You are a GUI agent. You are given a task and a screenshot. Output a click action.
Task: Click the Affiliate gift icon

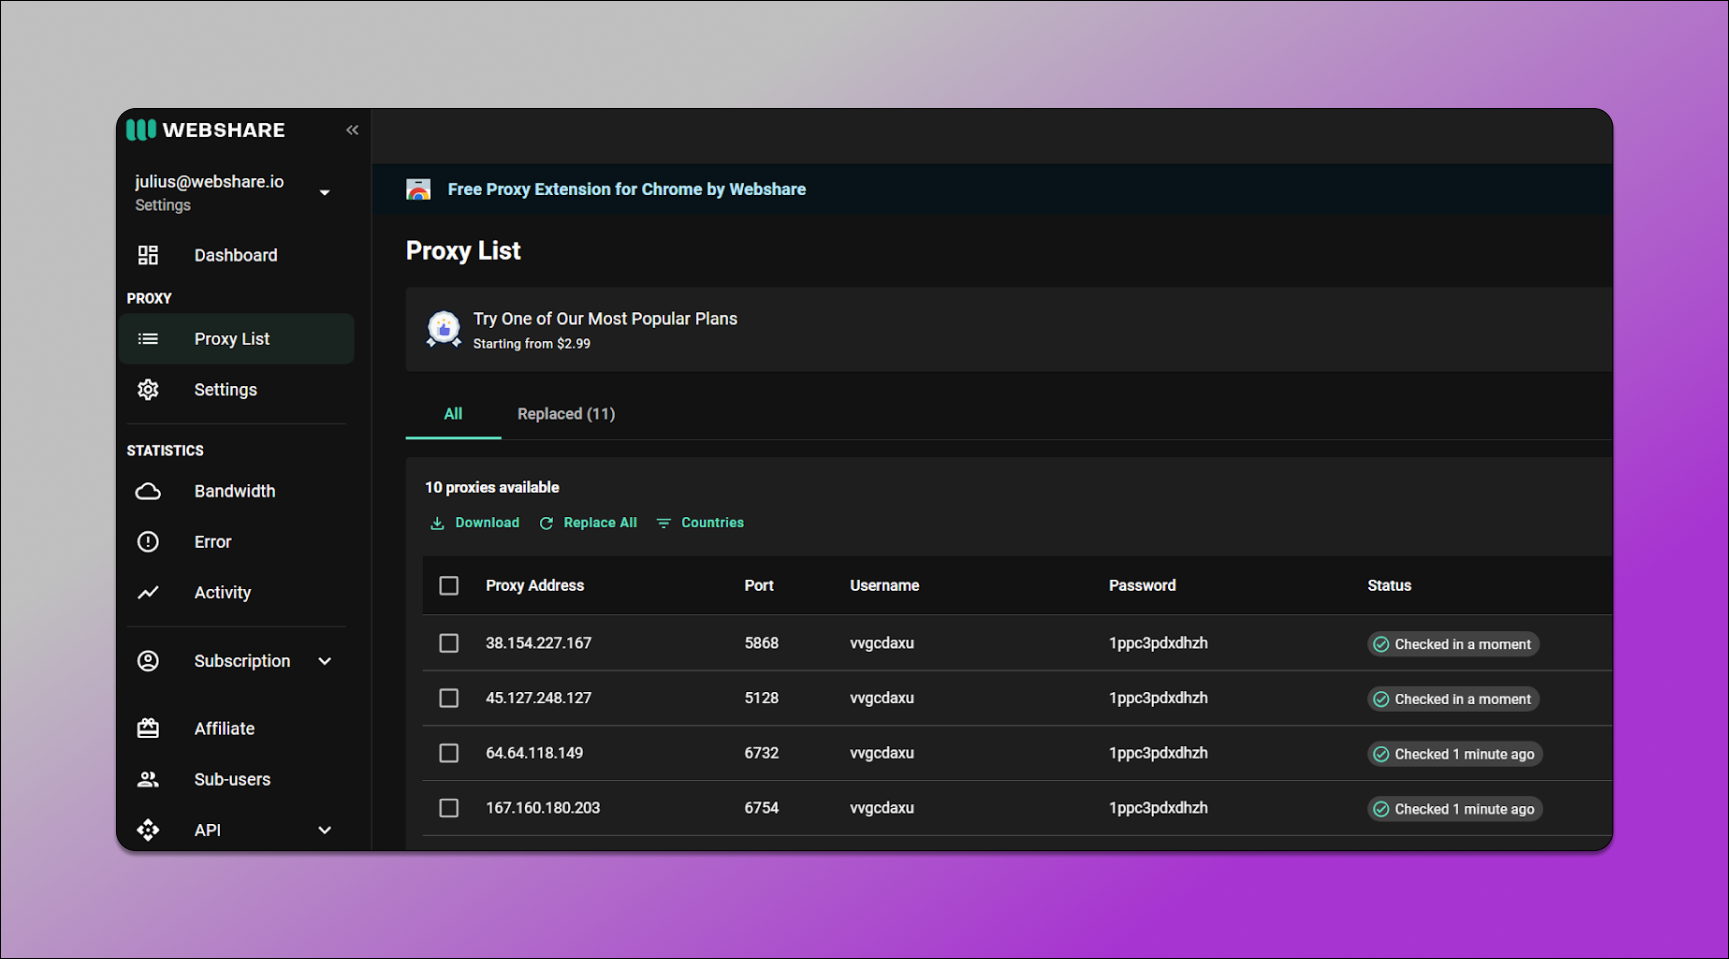click(x=148, y=729)
